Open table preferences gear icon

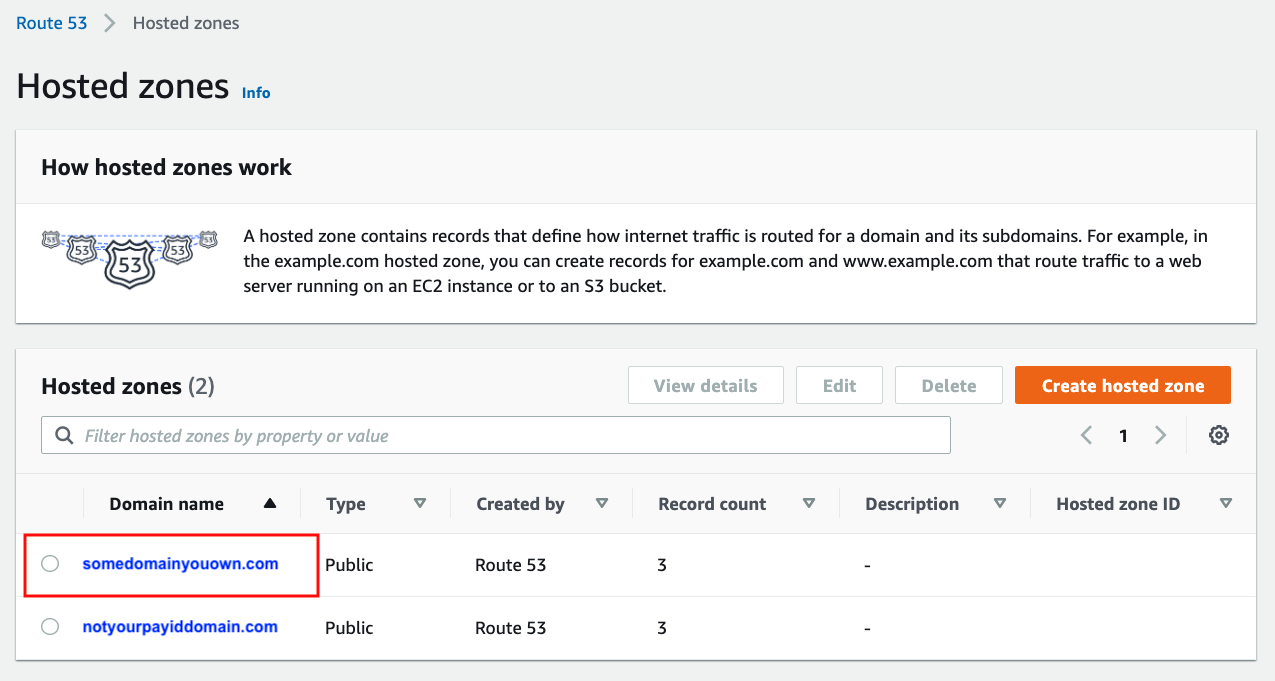click(1218, 435)
